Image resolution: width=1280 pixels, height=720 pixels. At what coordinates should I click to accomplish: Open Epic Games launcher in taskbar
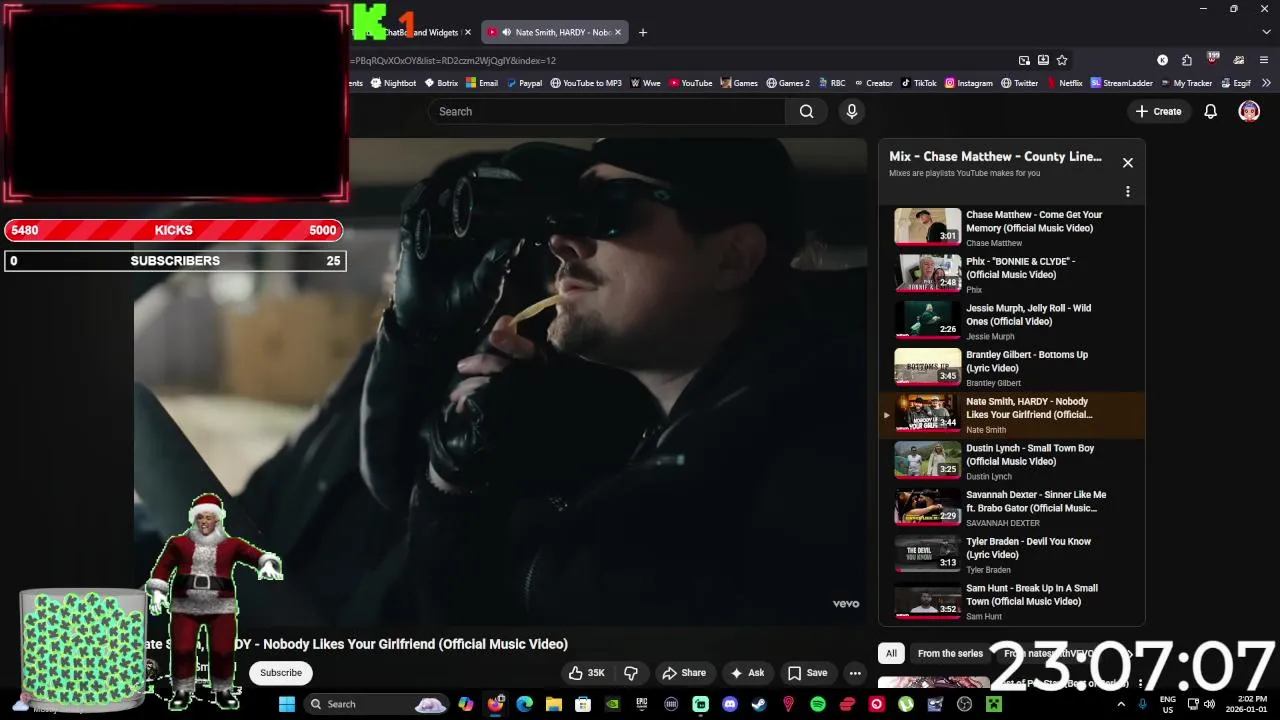pyautogui.click(x=642, y=704)
